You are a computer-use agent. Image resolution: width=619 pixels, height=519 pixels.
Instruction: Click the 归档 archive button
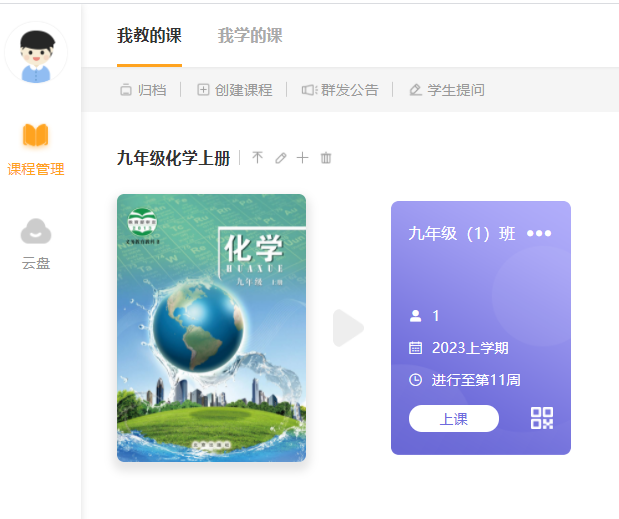click(142, 90)
